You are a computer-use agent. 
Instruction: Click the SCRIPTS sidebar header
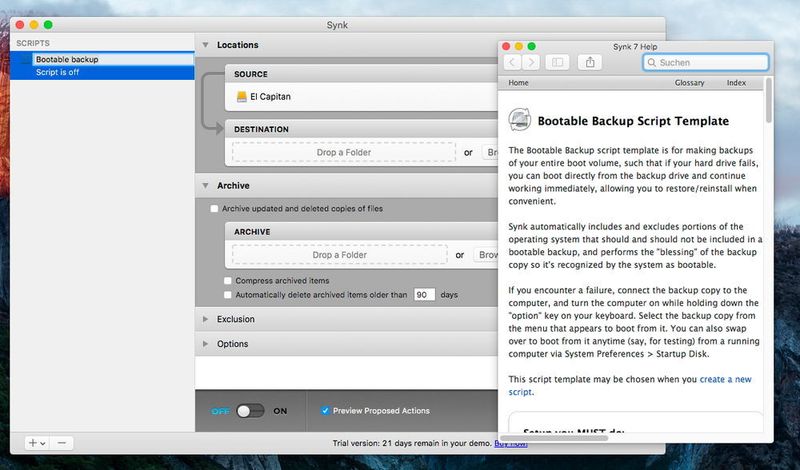pos(33,43)
